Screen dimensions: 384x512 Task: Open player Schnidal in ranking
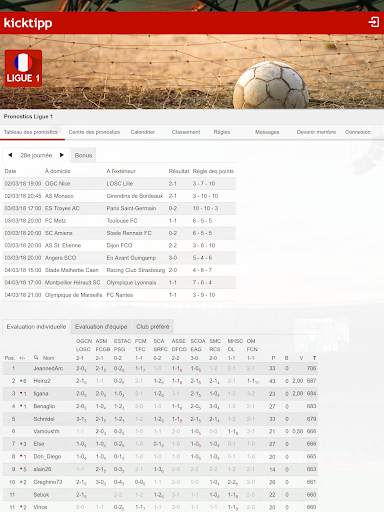pyautogui.click(x=44, y=419)
